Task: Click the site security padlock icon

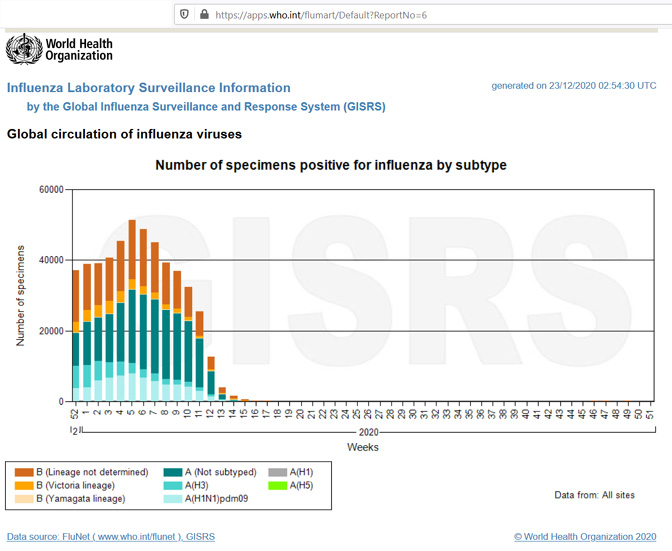Action: (x=204, y=14)
